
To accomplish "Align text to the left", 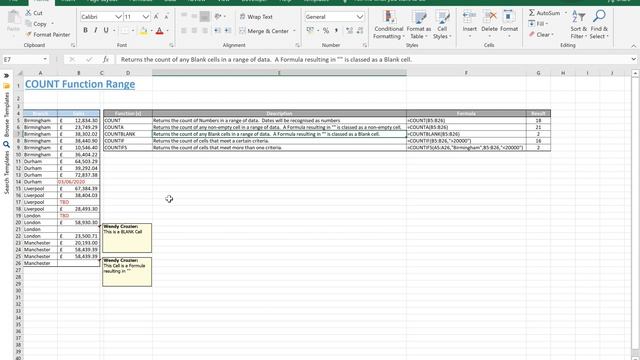I will tap(184, 31).
